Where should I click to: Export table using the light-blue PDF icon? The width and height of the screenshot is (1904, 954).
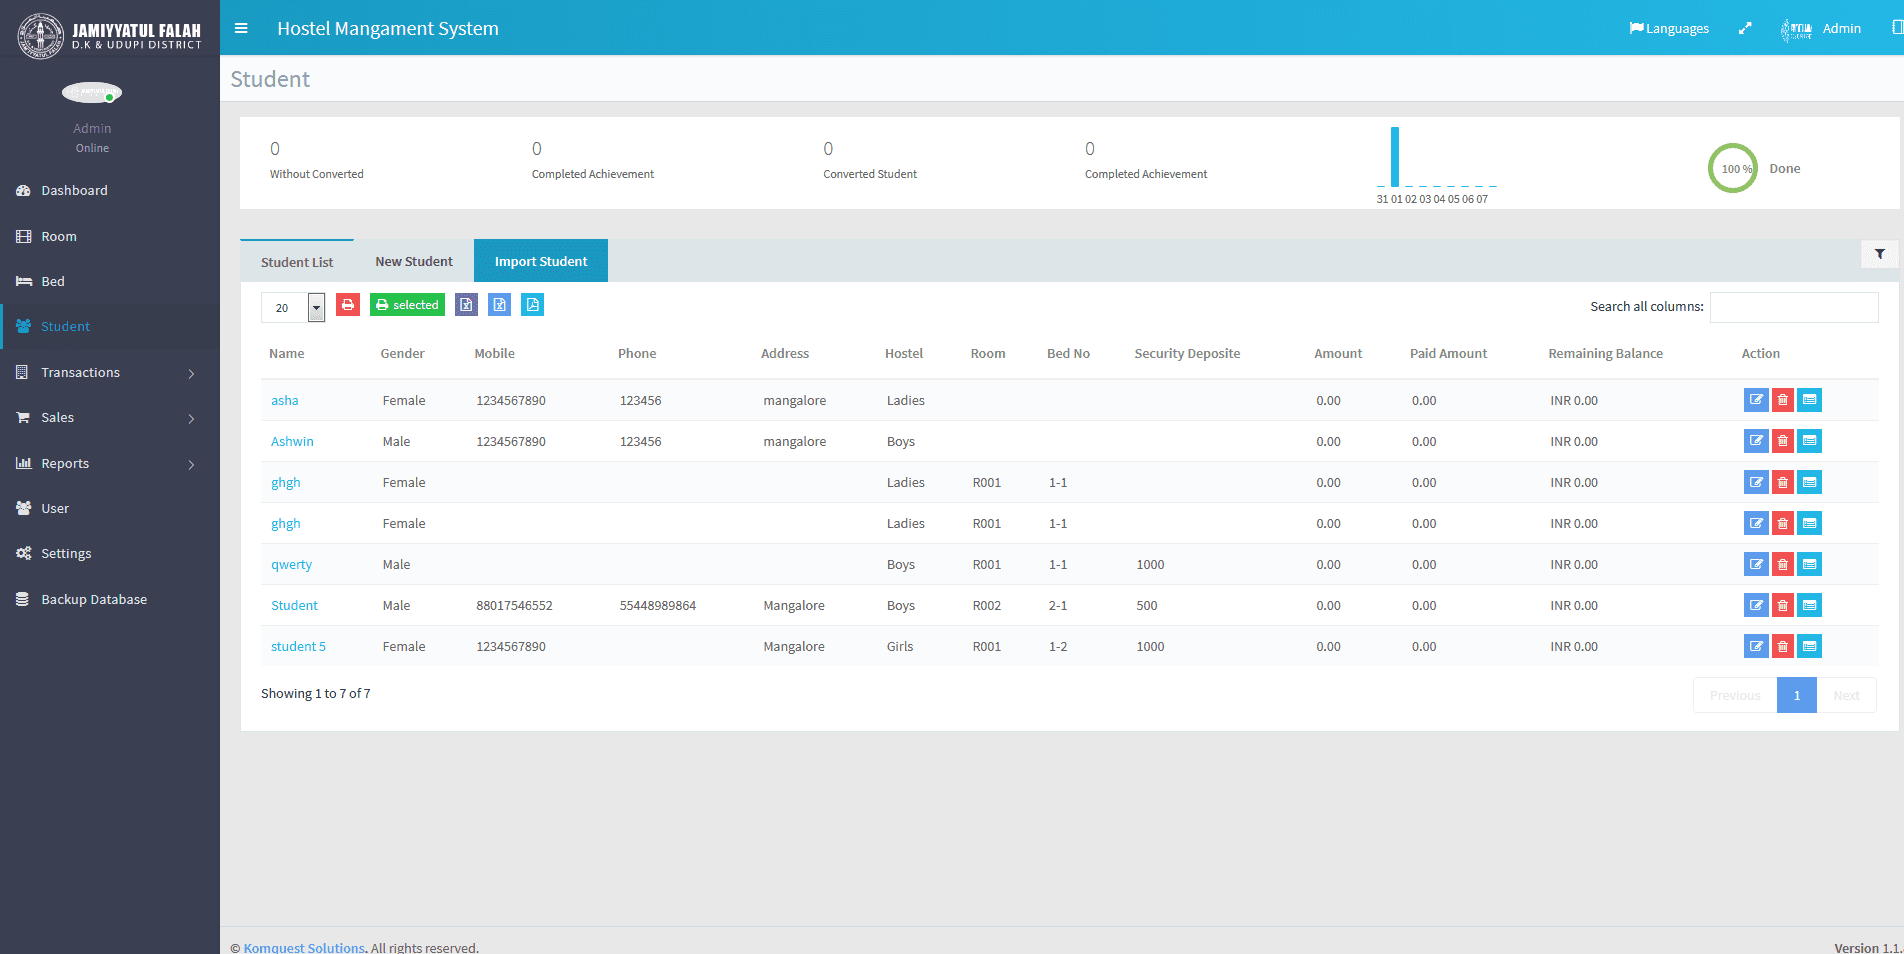[x=533, y=305]
